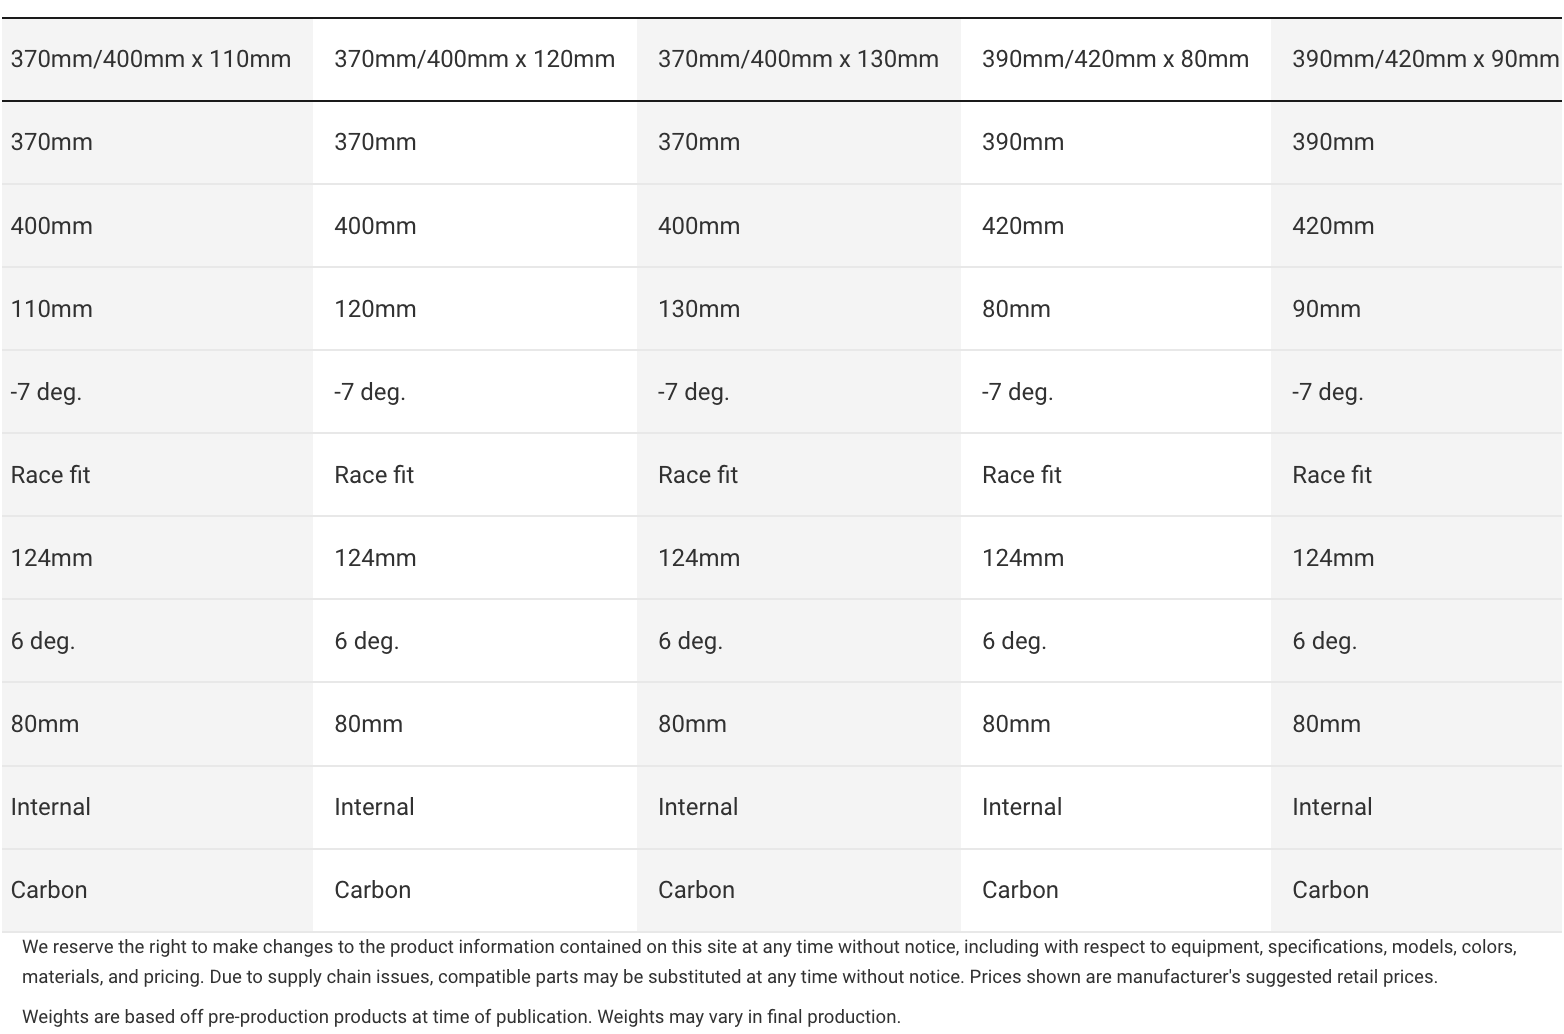The image size is (1564, 1034).
Task: Click the 110mm stem length cell
Action: [x=52, y=309]
